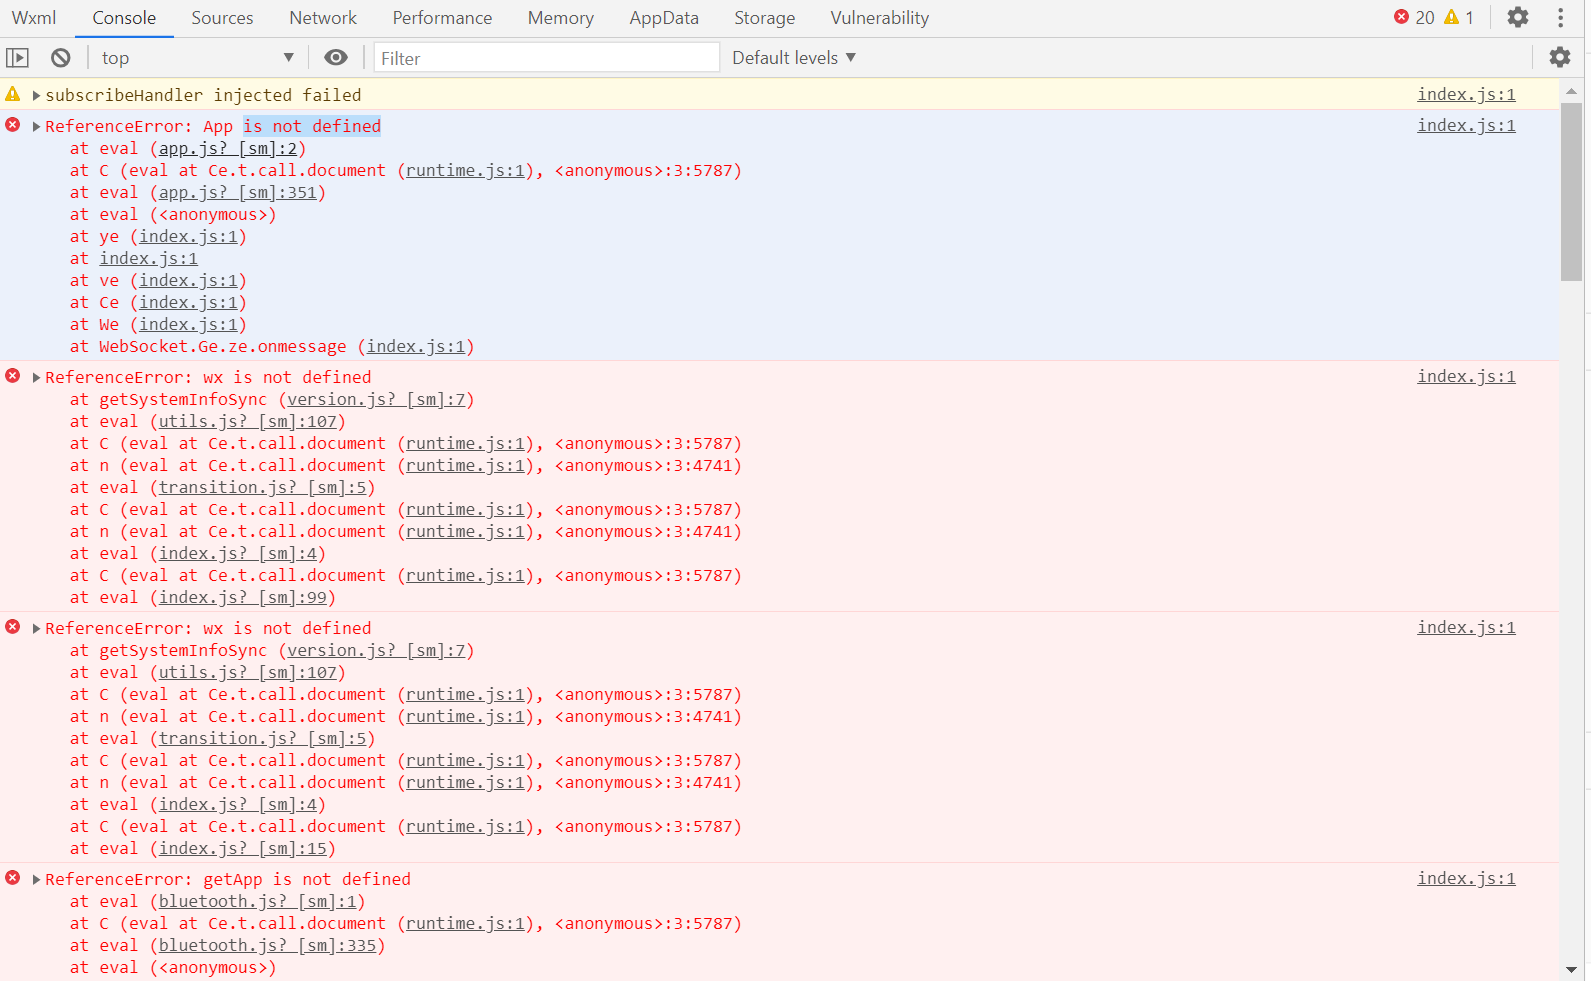This screenshot has width=1591, height=981.
Task: Open the Memory tab
Action: [561, 18]
